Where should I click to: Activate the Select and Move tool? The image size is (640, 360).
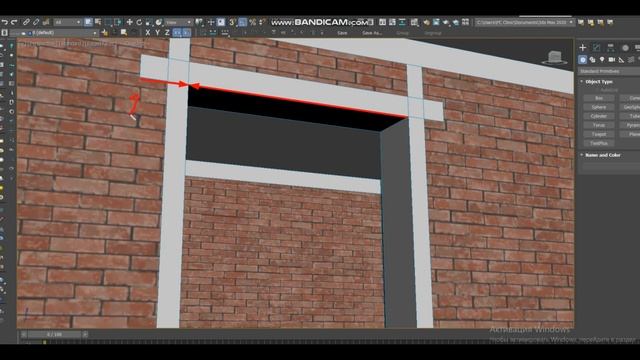pyautogui.click(x=129, y=22)
